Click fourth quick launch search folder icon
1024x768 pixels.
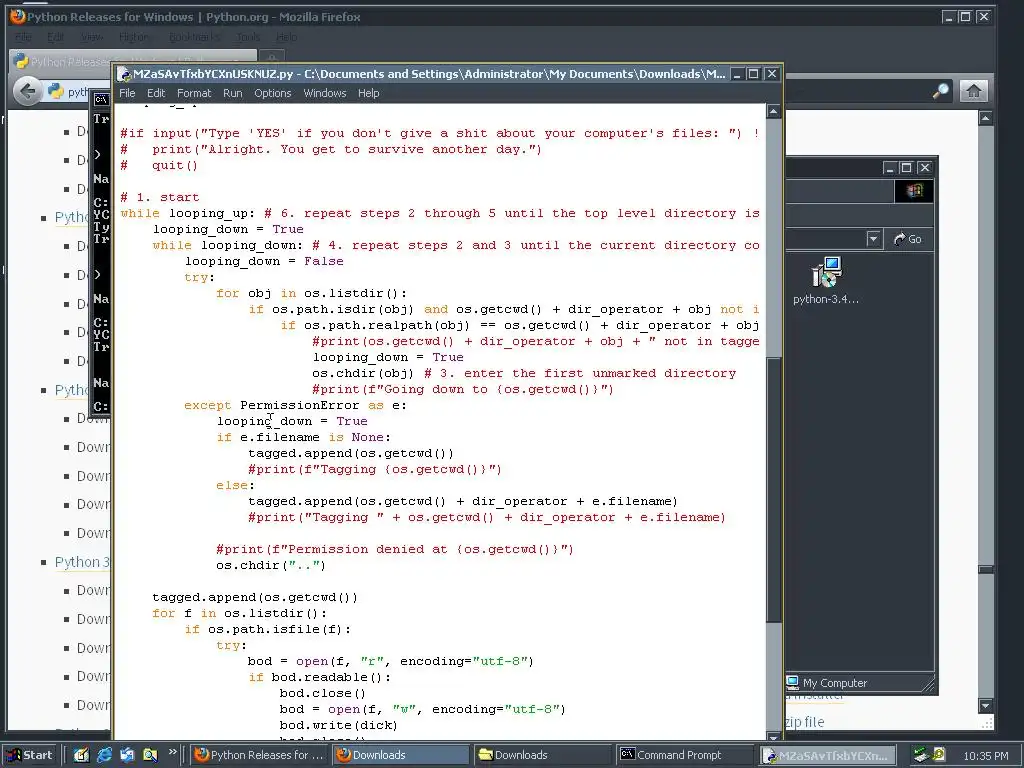[150, 755]
